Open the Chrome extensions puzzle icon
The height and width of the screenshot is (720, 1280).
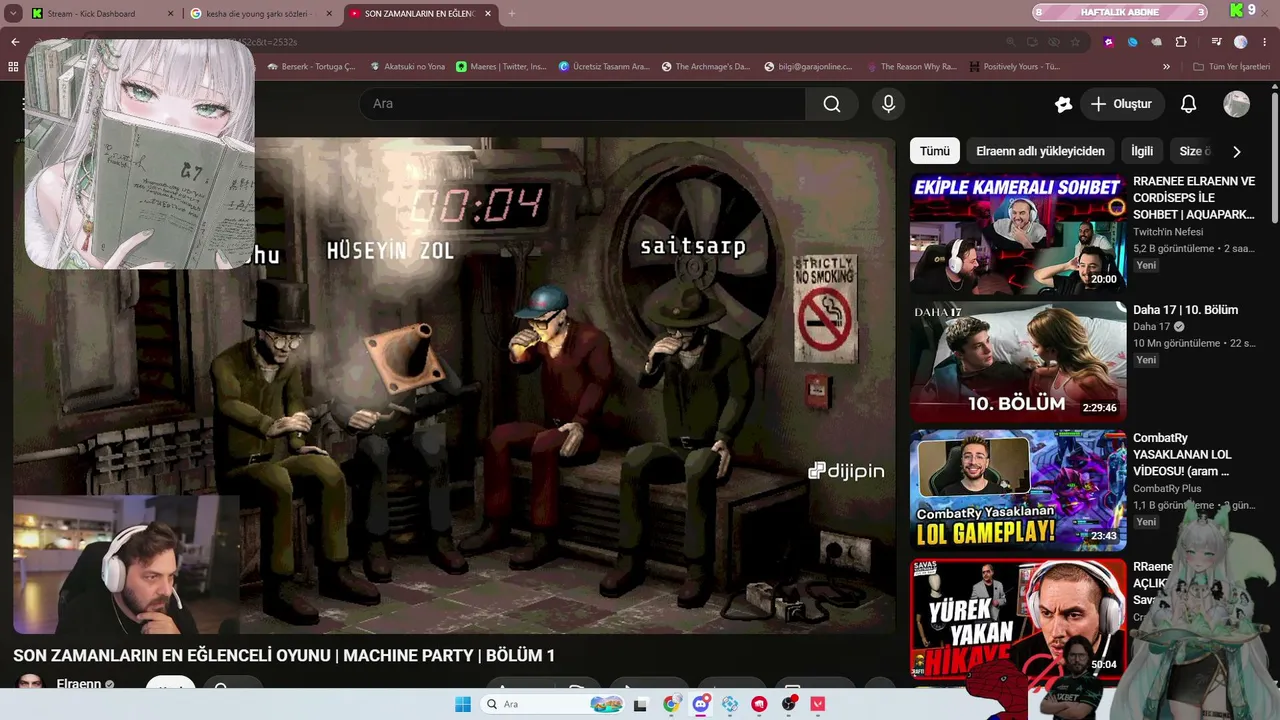[1181, 42]
